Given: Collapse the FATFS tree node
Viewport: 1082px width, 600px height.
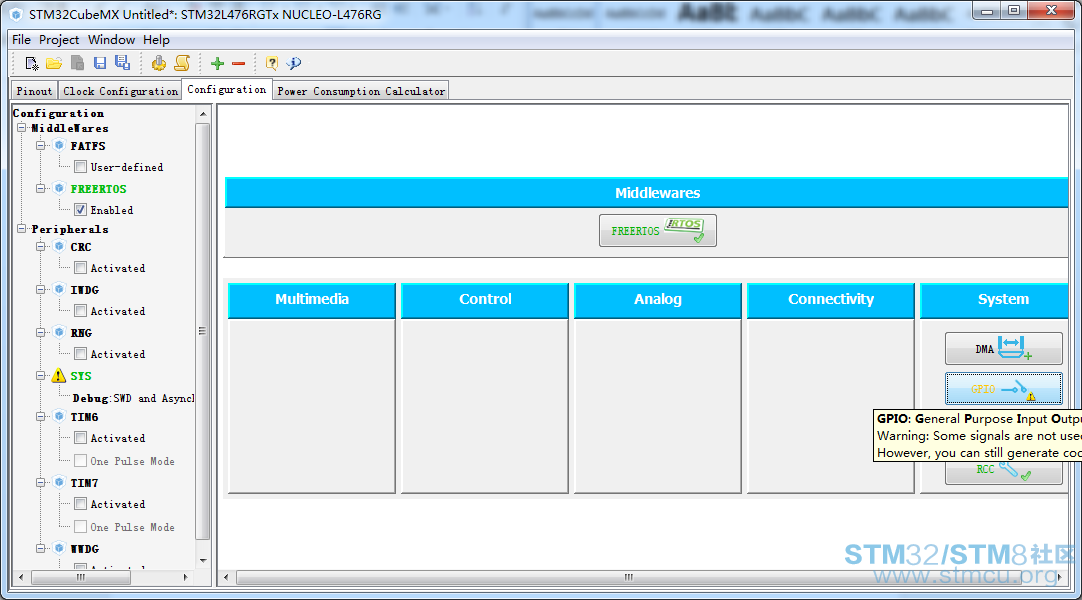Looking at the screenshot, I should (x=41, y=146).
